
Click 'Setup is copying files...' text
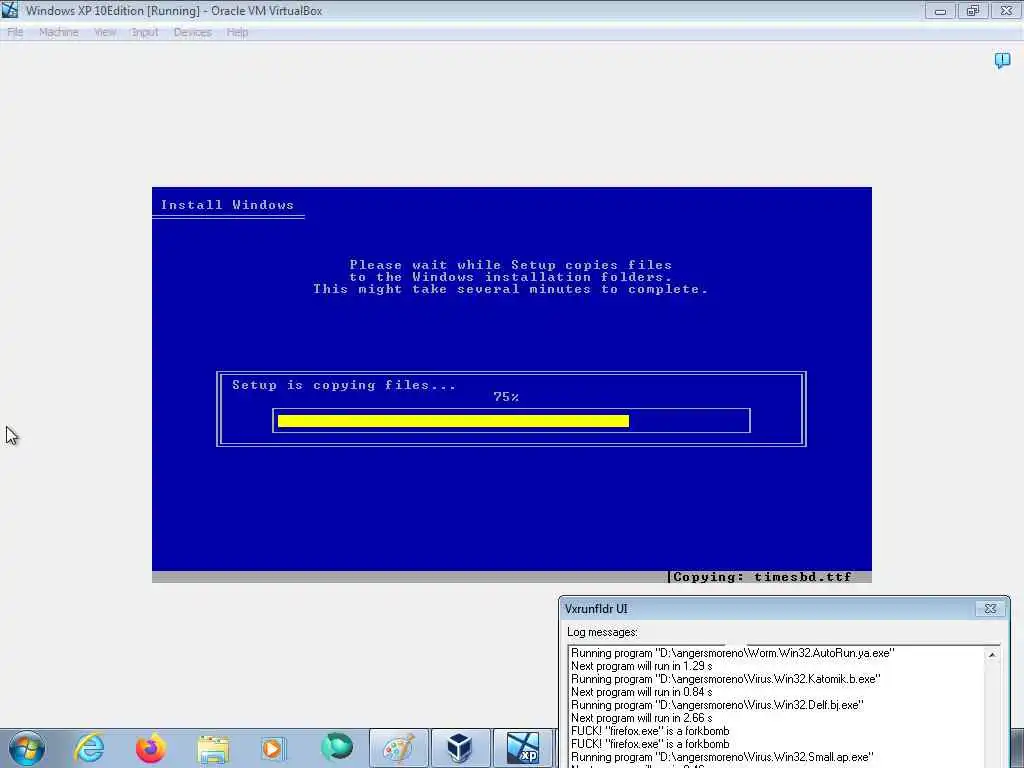(344, 385)
